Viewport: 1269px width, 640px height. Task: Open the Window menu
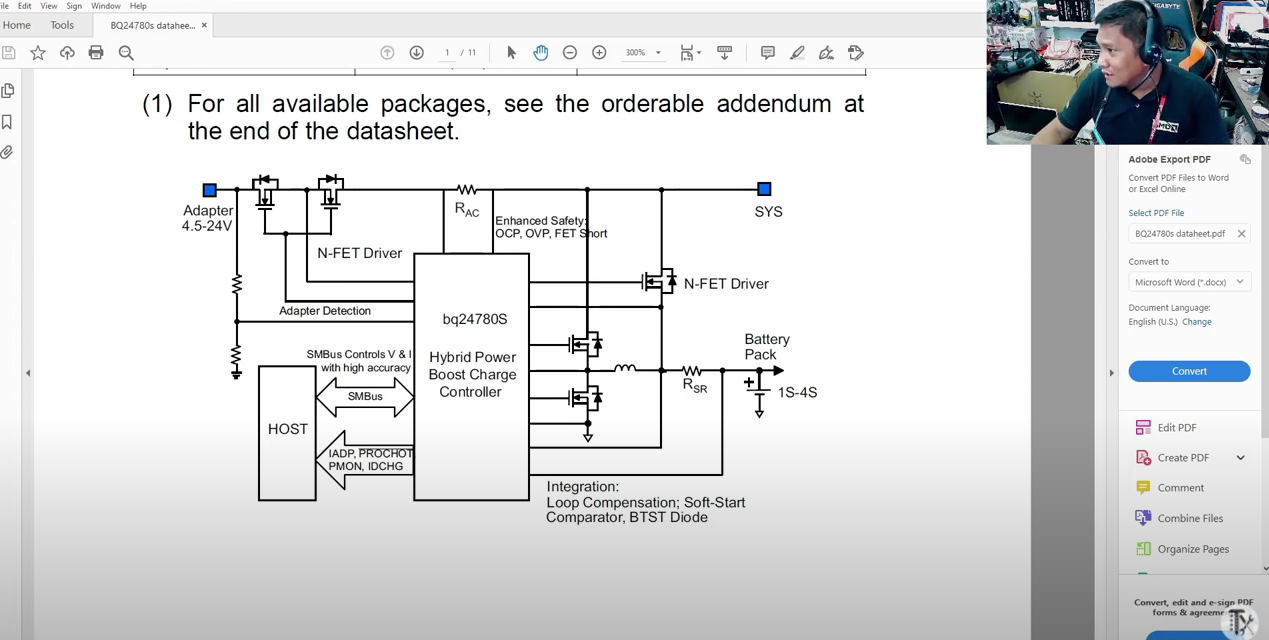[106, 6]
